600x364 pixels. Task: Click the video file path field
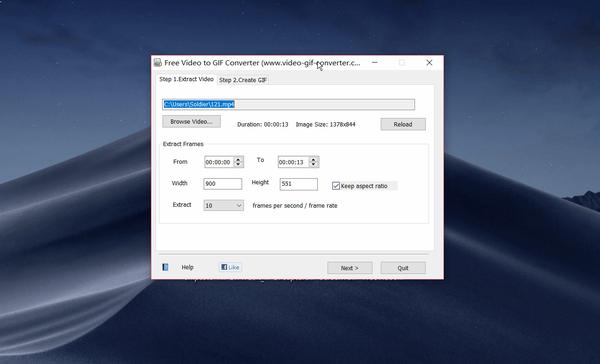coord(289,104)
